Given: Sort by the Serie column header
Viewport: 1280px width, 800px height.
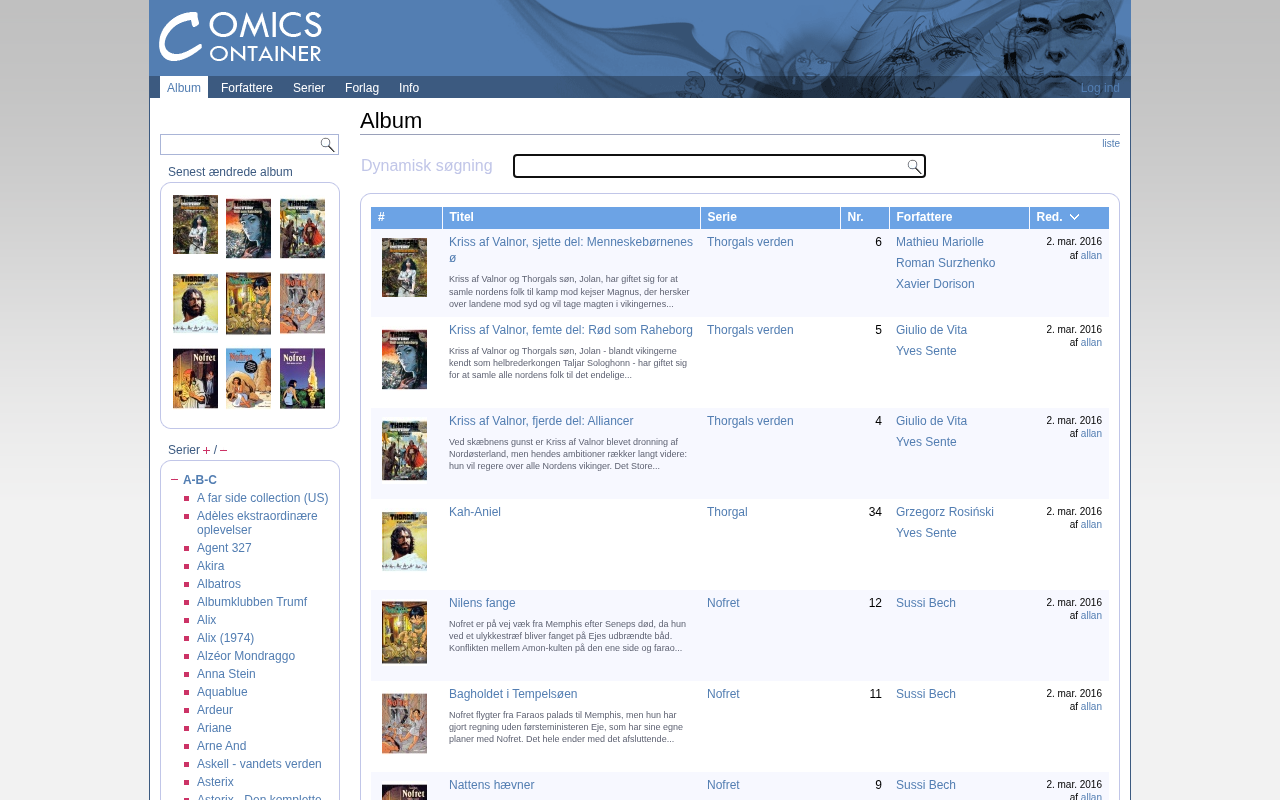Looking at the screenshot, I should [x=770, y=218].
